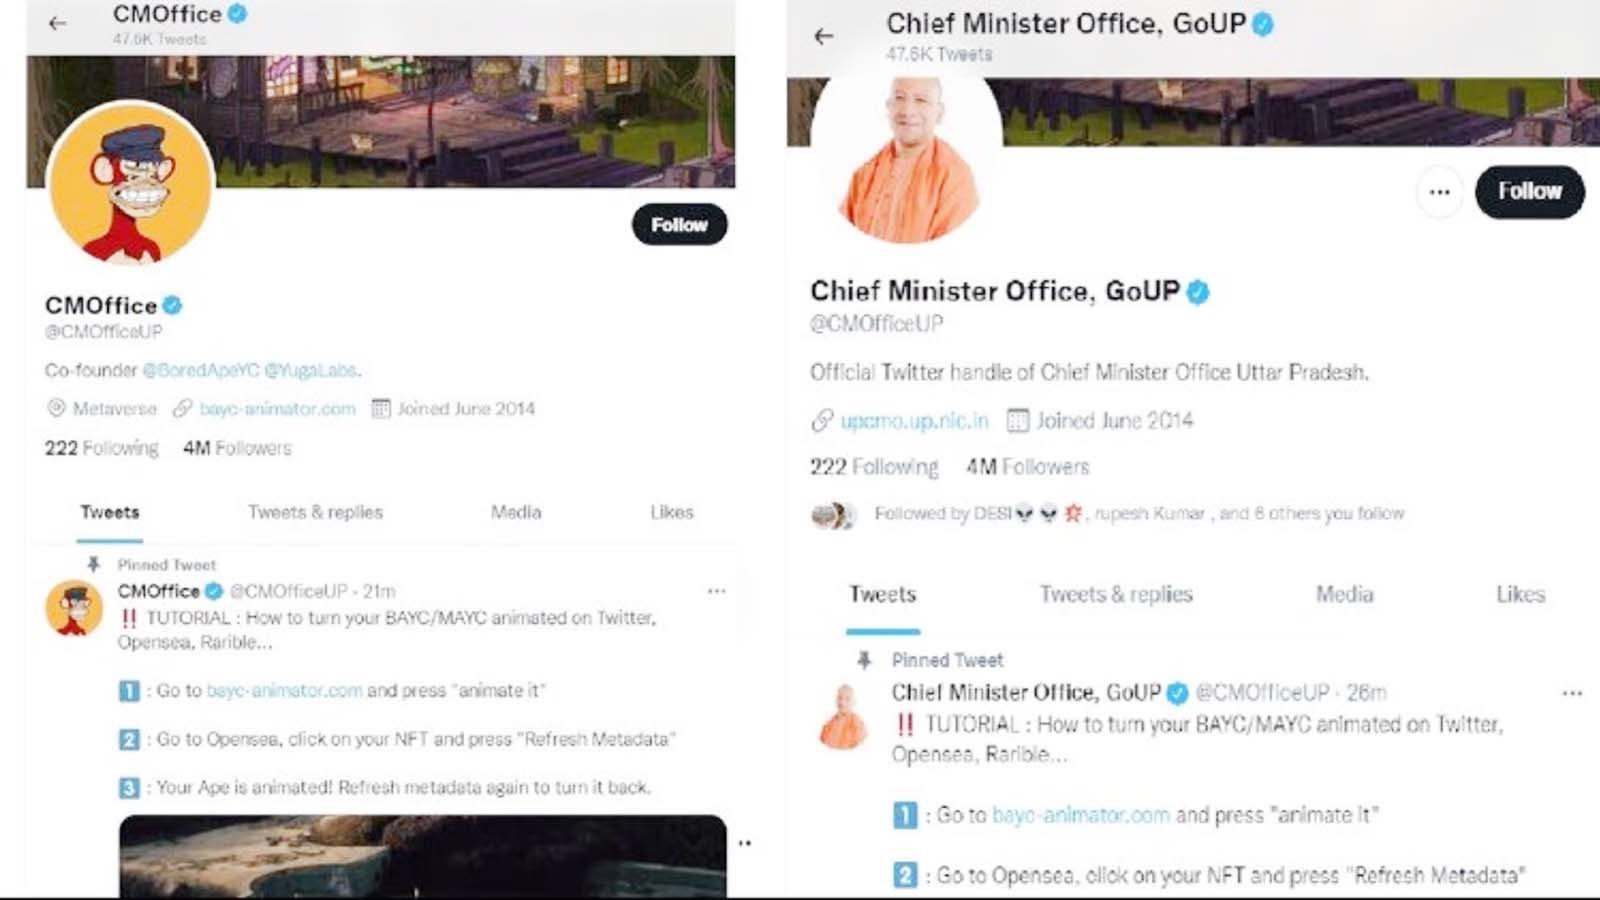The image size is (1600, 900).
Task: Open the three-dot more options beside Follow
Action: (x=1439, y=192)
